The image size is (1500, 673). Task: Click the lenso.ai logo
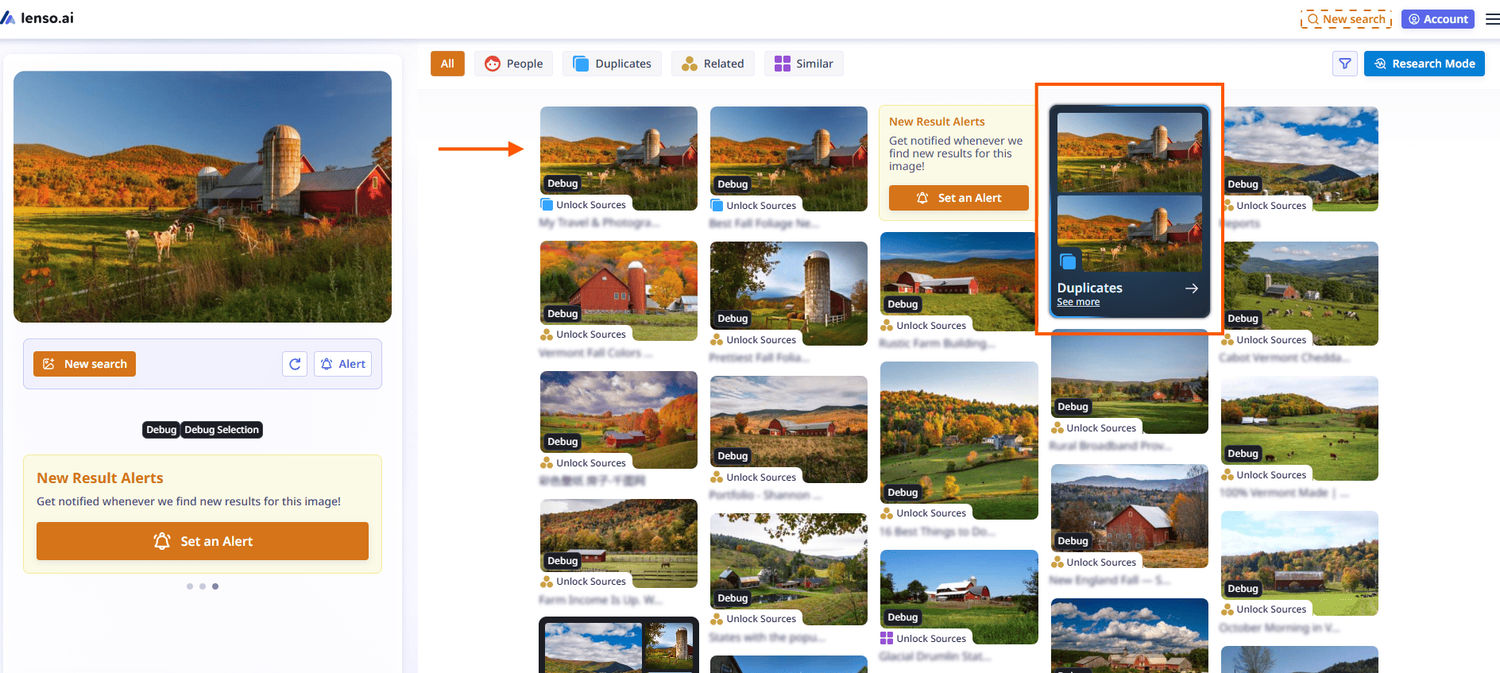37,18
